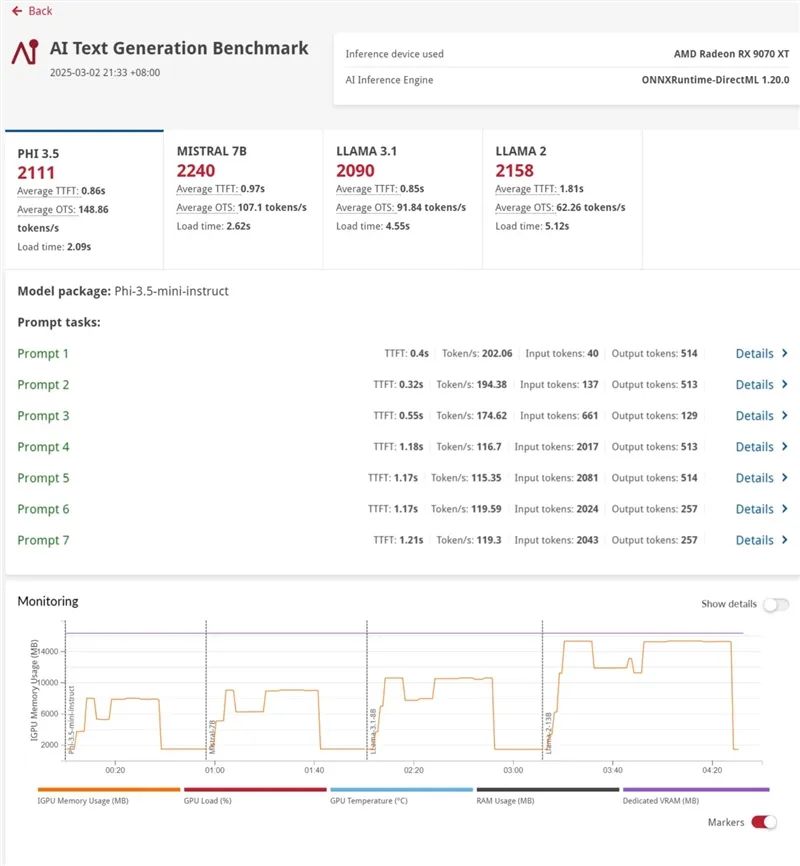800x866 pixels.
Task: Switch to the LLAMA 2 tab
Action: [x=562, y=199]
